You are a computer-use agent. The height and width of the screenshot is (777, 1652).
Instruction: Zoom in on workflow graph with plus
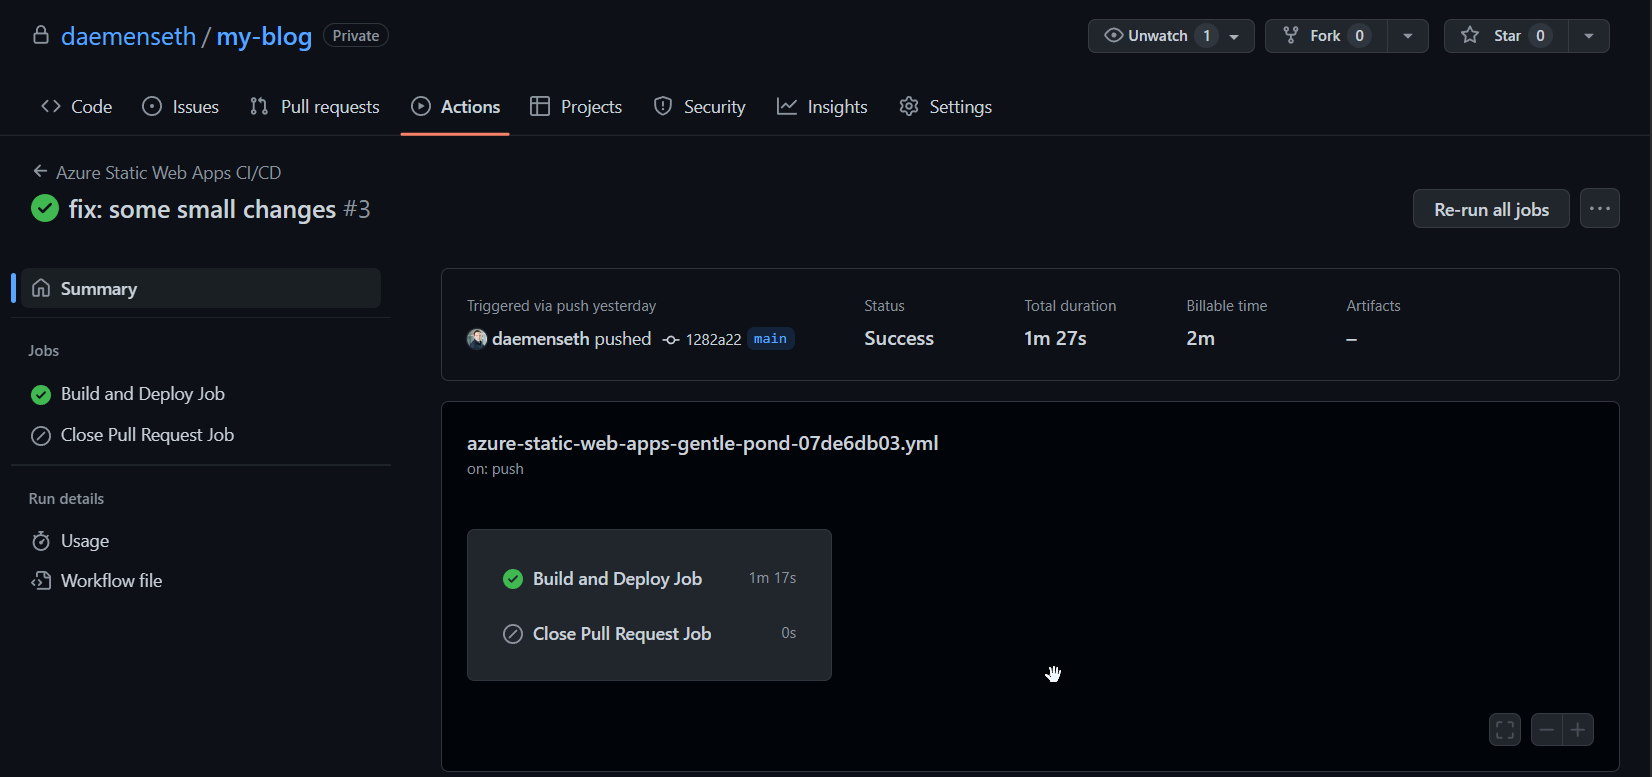(x=1578, y=729)
